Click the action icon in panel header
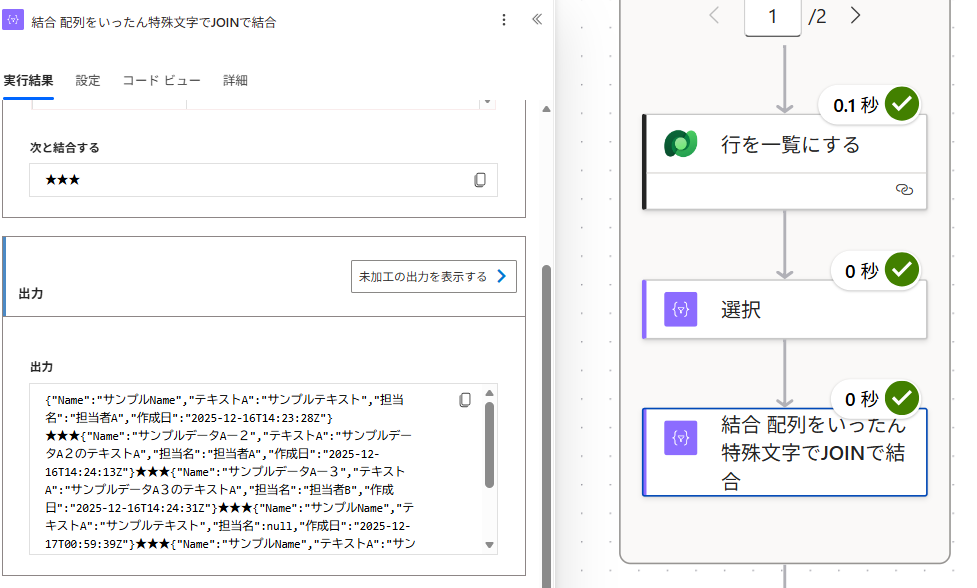 (14, 21)
